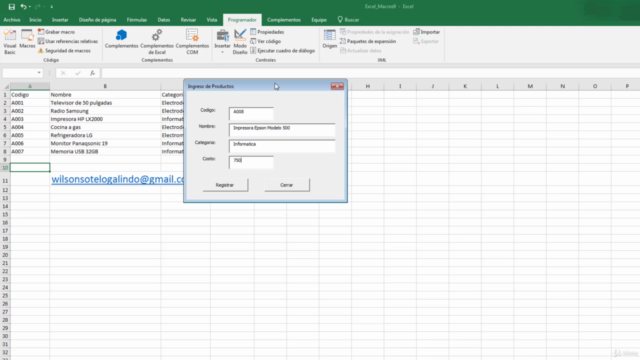Open the wilsonsotelogalindo@gmail email link
This screenshot has width=640, height=360.
(118, 179)
